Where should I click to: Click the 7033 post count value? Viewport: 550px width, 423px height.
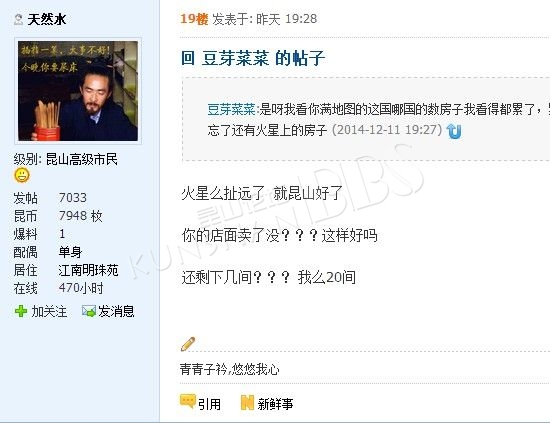point(73,198)
